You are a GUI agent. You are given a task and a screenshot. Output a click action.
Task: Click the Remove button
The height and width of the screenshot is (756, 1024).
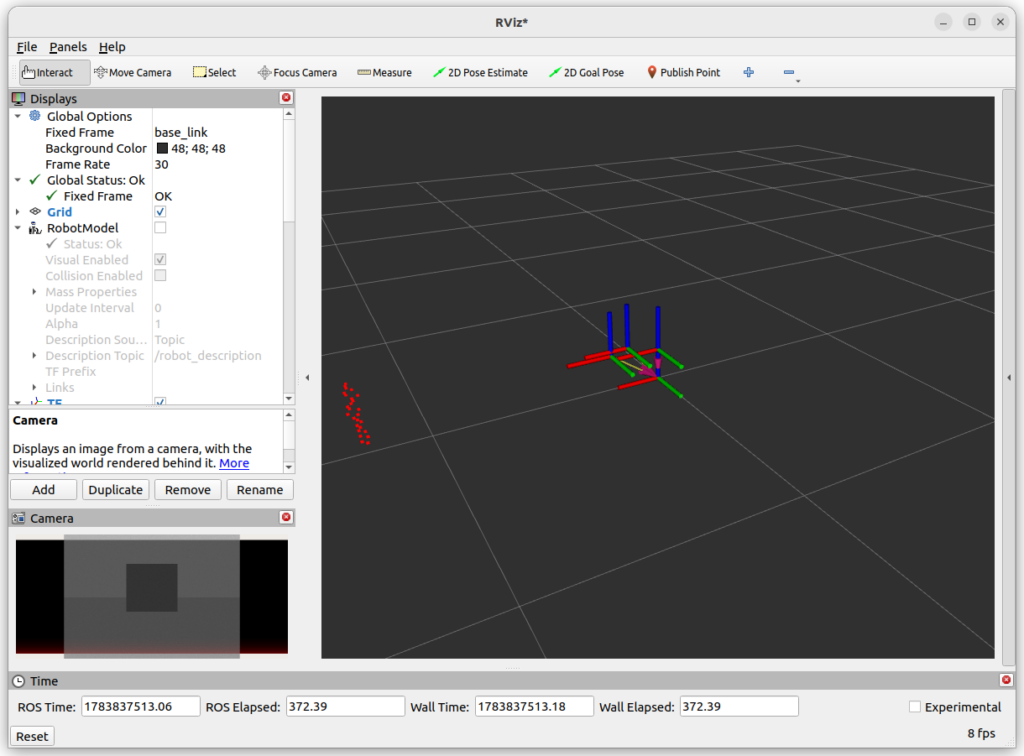(187, 490)
